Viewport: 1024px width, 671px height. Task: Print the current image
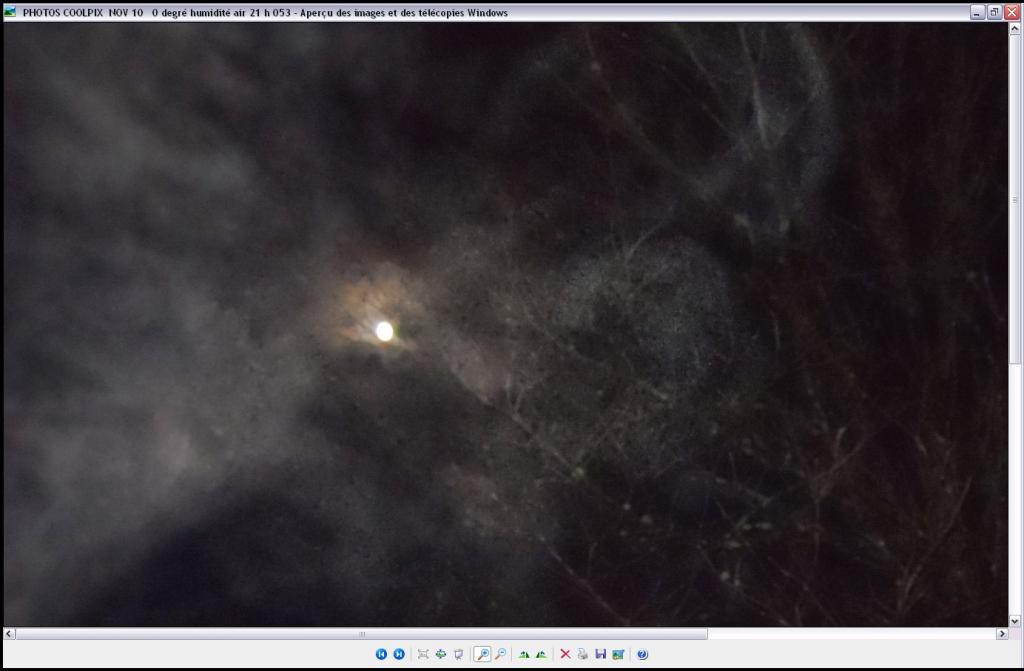pos(583,654)
